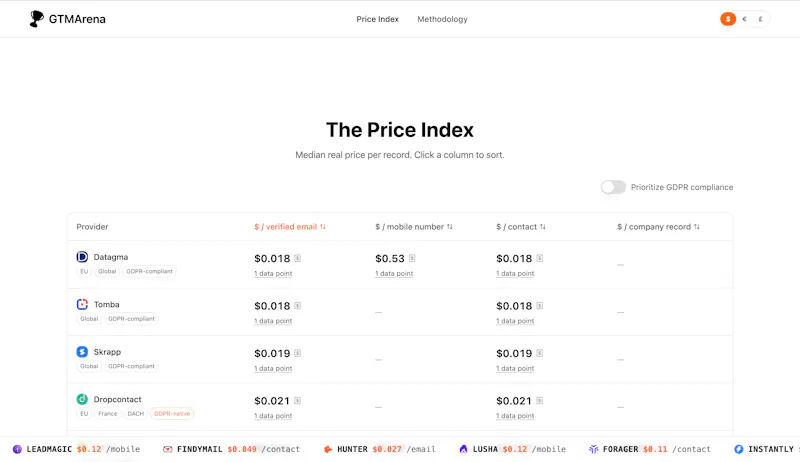800x462 pixels.
Task: Sort by $ / company record column
Action: click(658, 226)
